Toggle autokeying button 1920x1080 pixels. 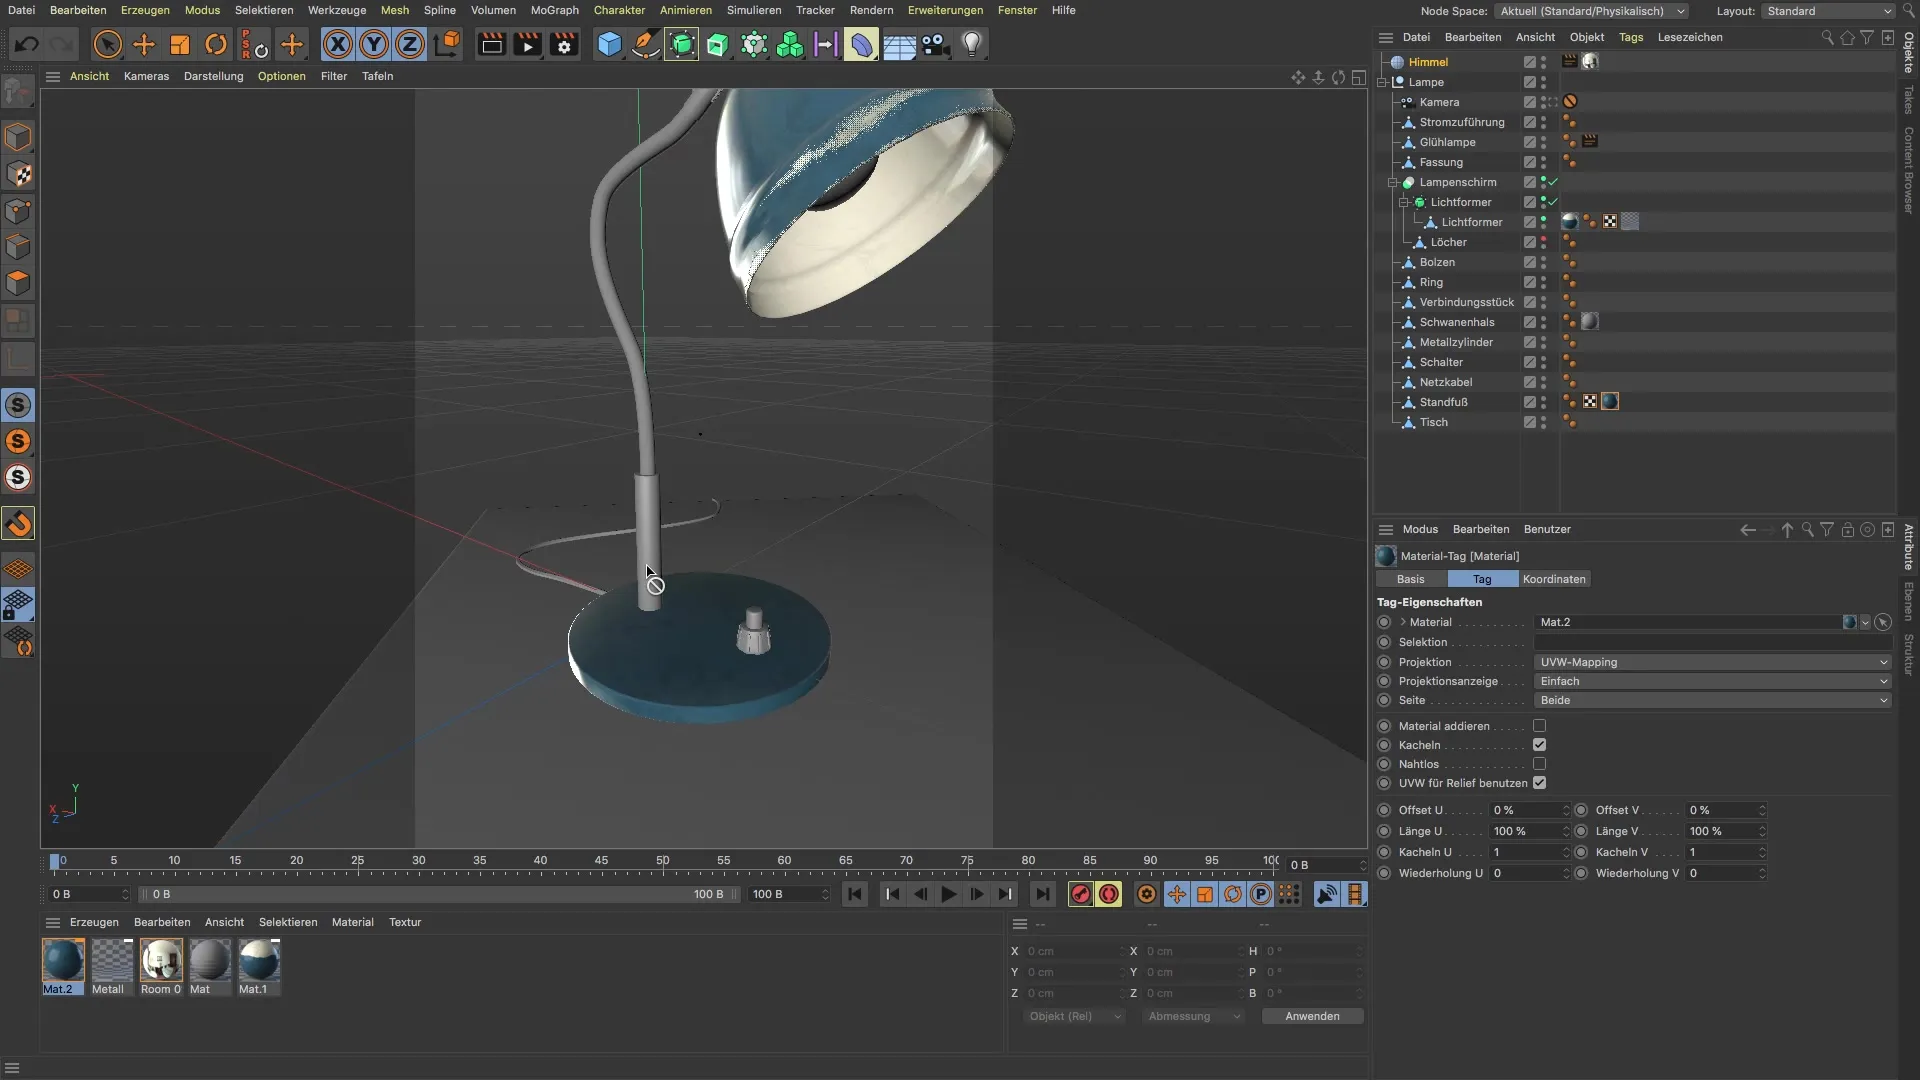(x=1108, y=894)
